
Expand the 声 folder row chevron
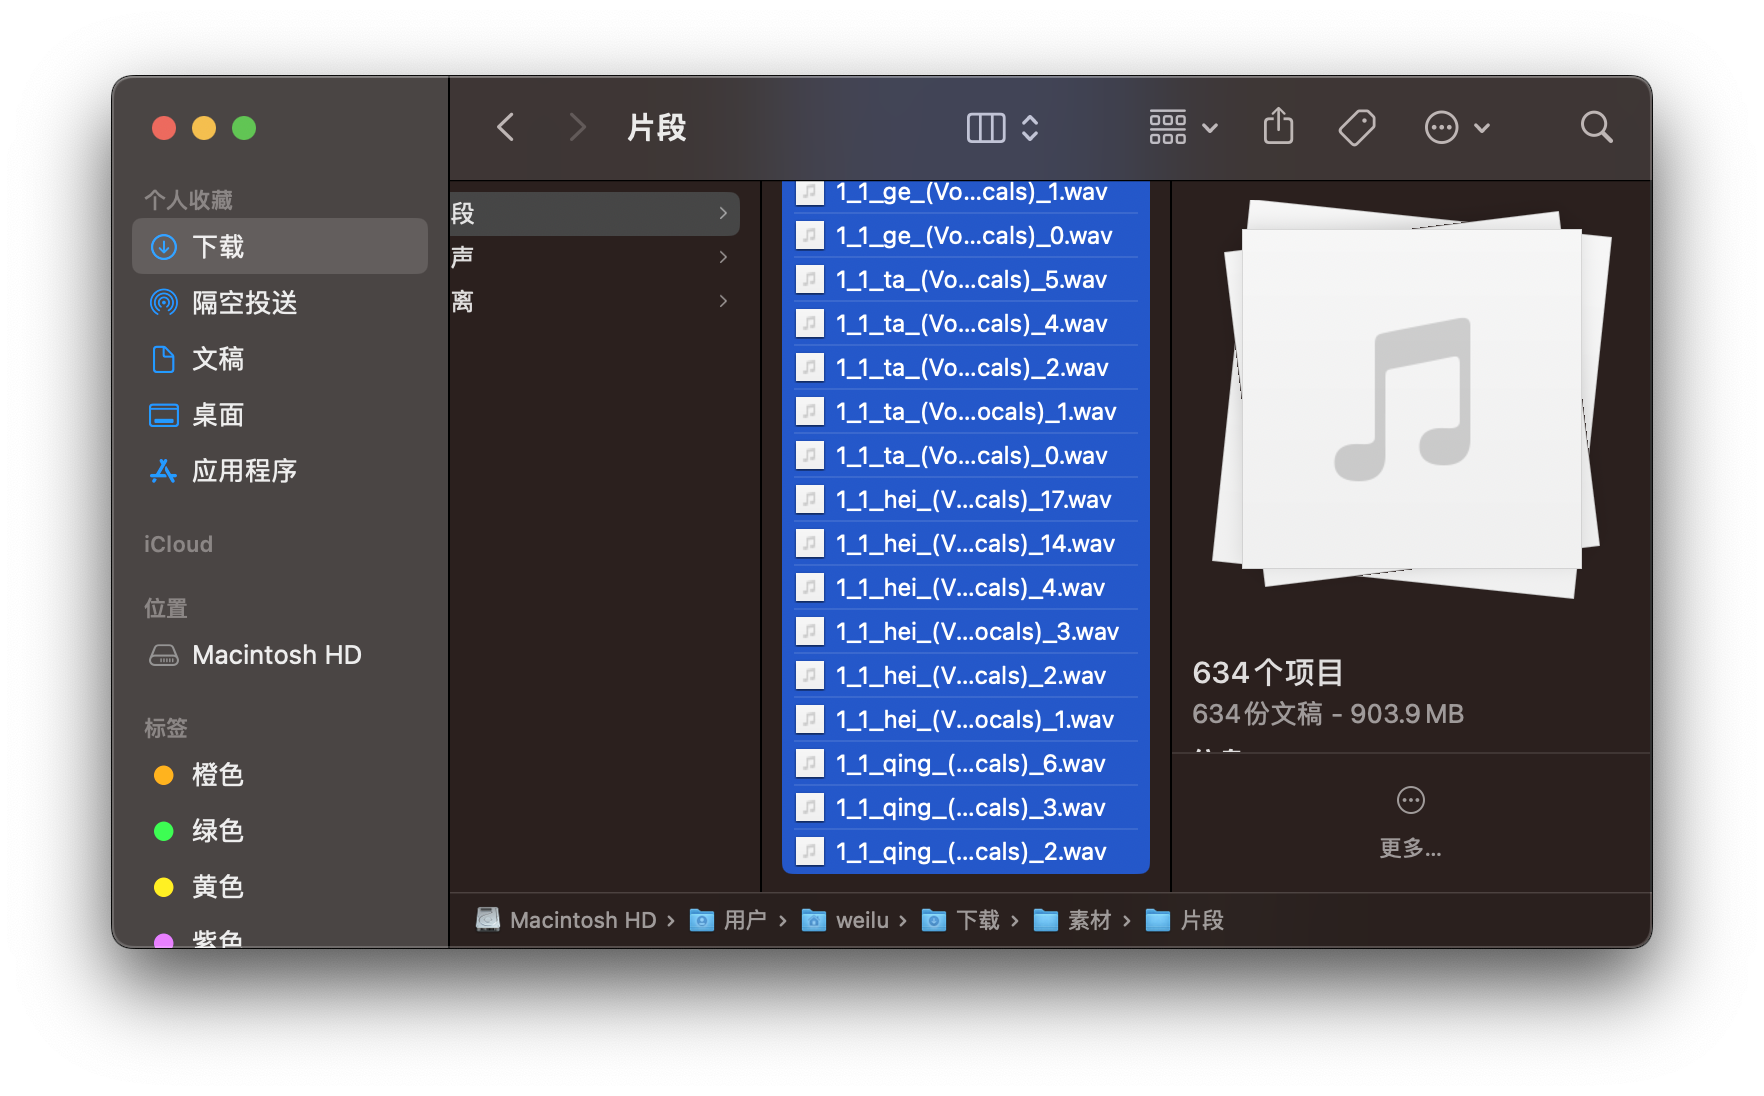click(x=723, y=257)
